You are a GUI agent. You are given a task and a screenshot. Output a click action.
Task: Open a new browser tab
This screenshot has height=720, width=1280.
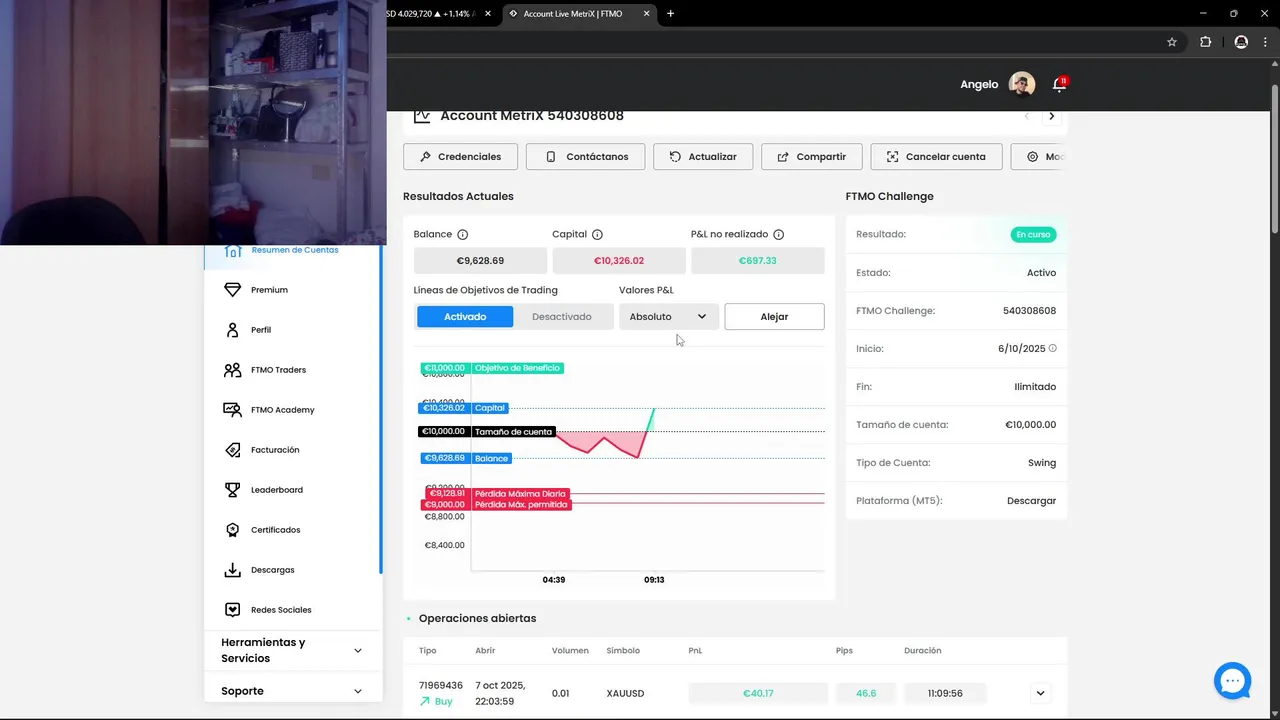click(x=670, y=14)
